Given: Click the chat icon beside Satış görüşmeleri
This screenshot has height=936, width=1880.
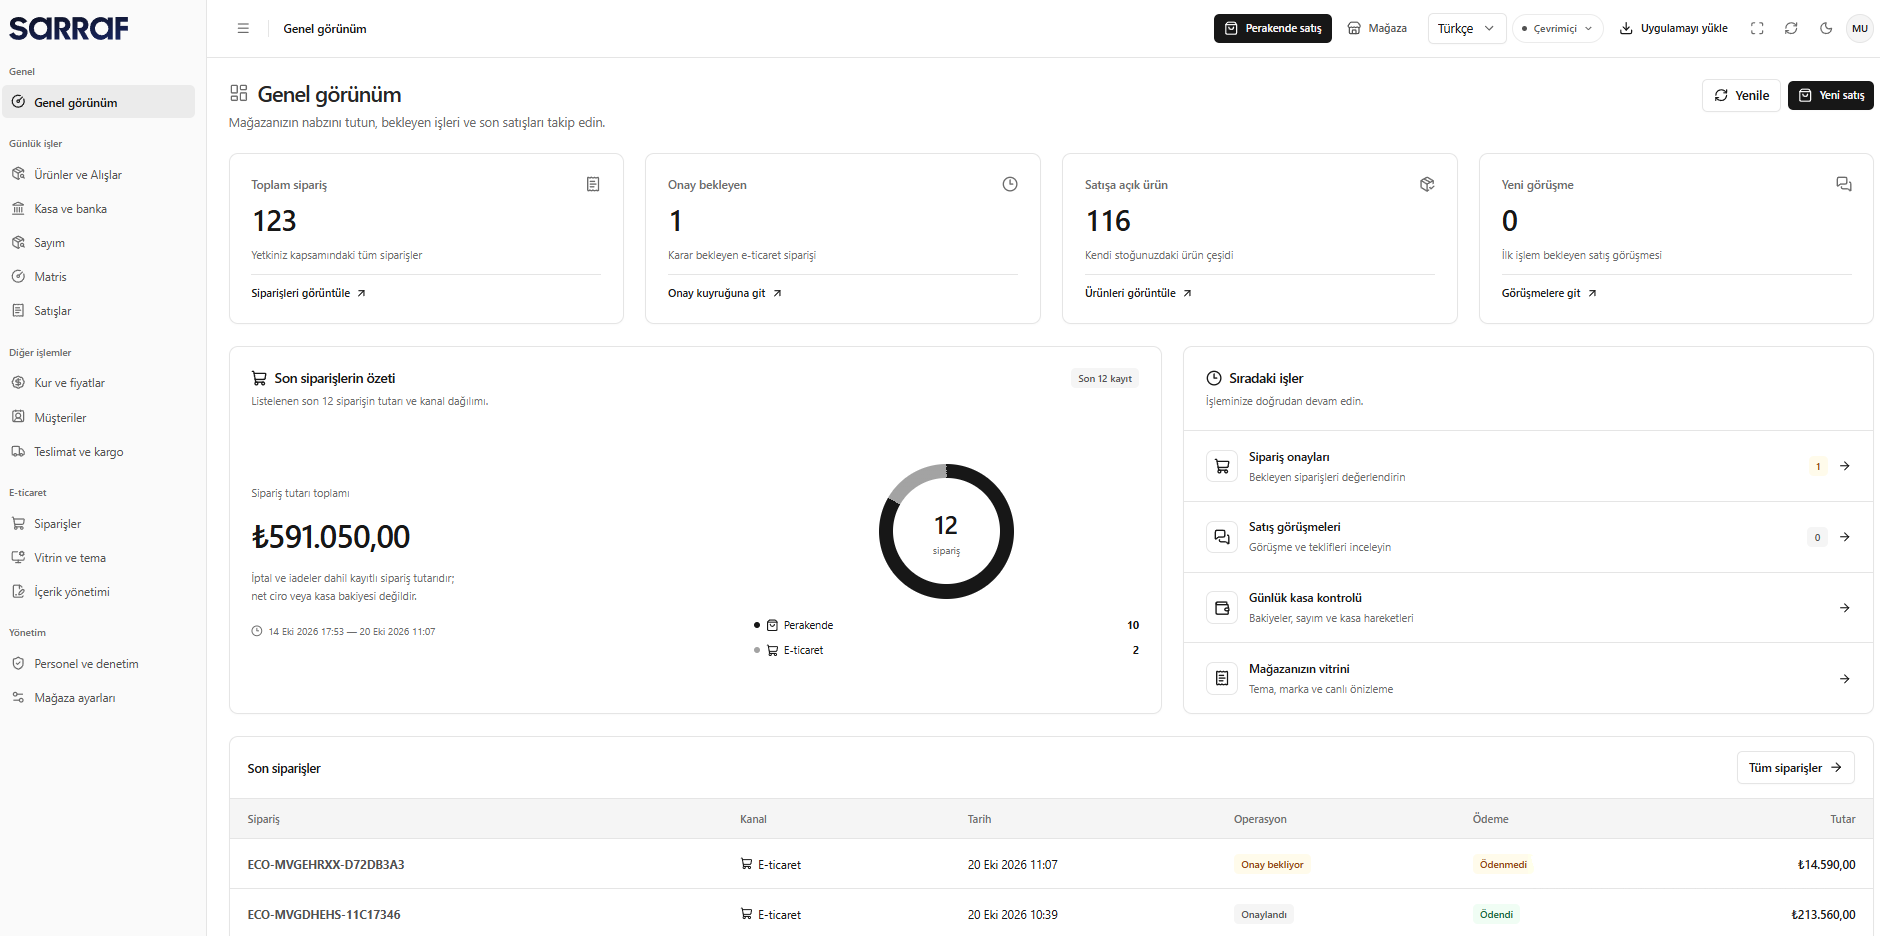Looking at the screenshot, I should (x=1222, y=537).
